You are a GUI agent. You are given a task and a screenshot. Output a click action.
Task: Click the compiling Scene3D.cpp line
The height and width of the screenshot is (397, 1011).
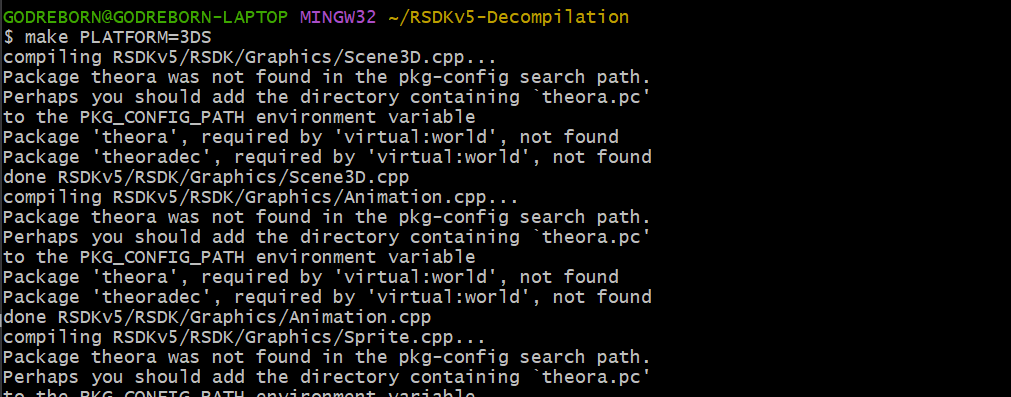[x=250, y=57]
